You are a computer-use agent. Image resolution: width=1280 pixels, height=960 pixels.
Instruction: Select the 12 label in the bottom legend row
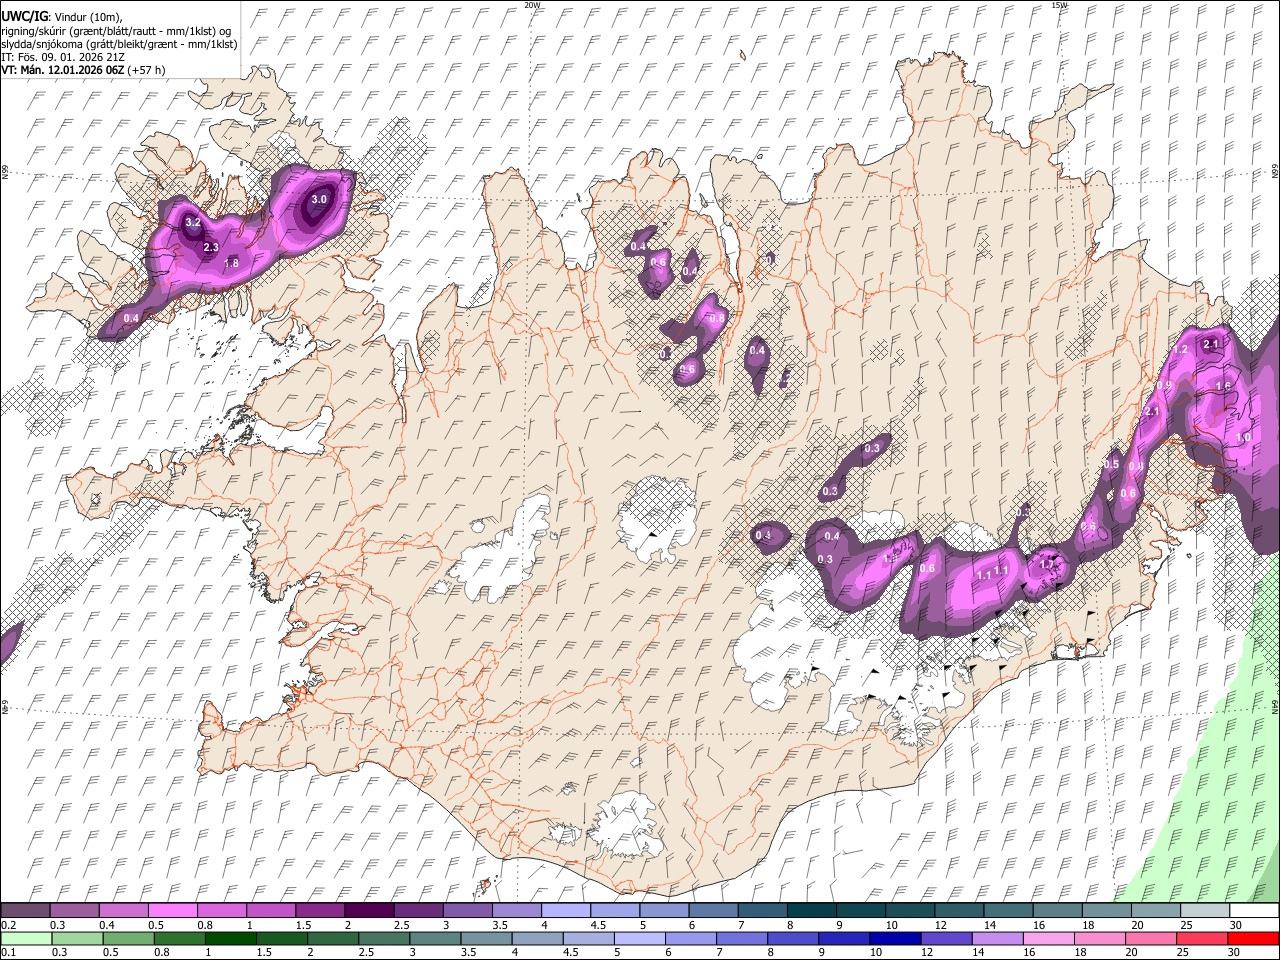tap(925, 952)
